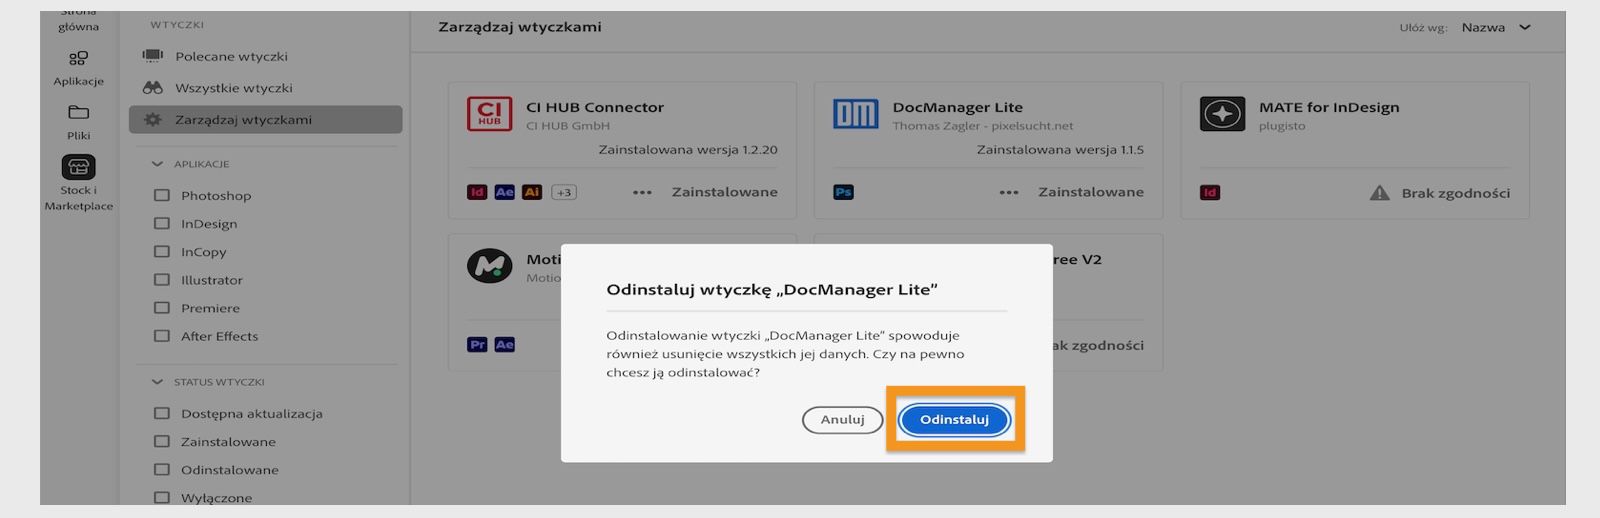Image resolution: width=1600 pixels, height=518 pixels.
Task: Check Dostępna aktualizacja filter
Action: 162,413
